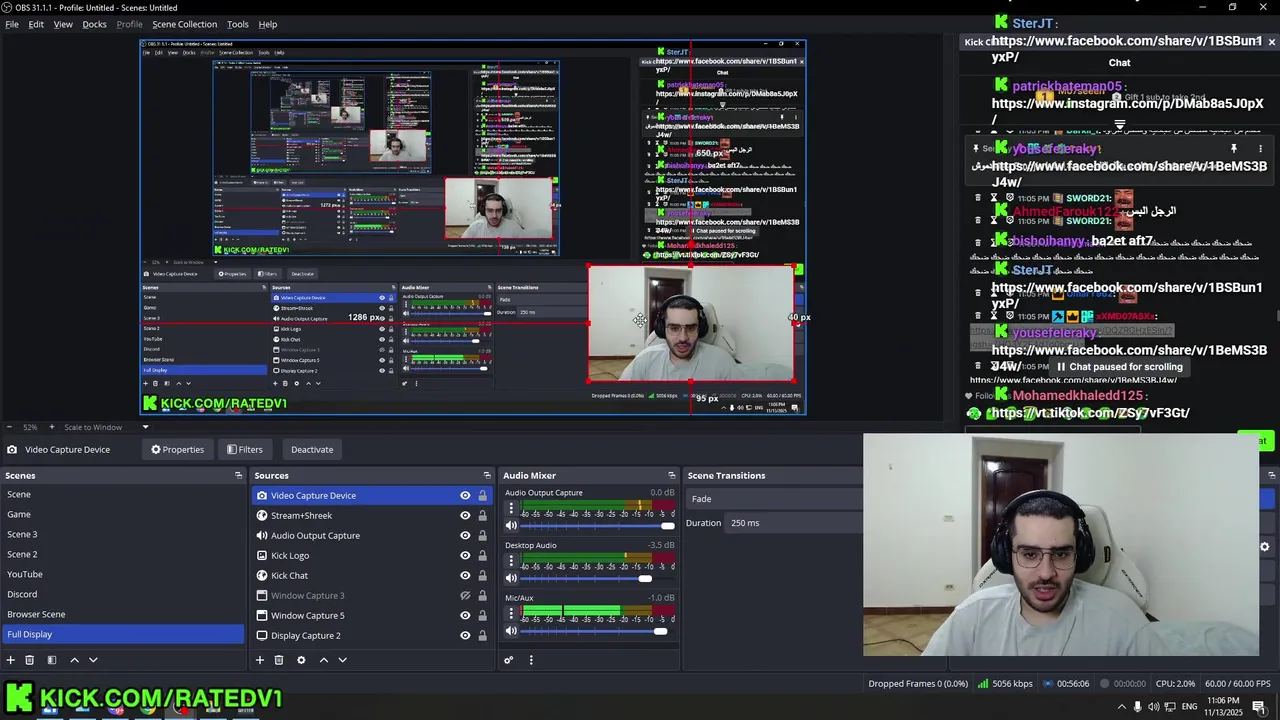Open settings gear in the Controls dock
The image size is (1280, 720).
pos(1264,547)
